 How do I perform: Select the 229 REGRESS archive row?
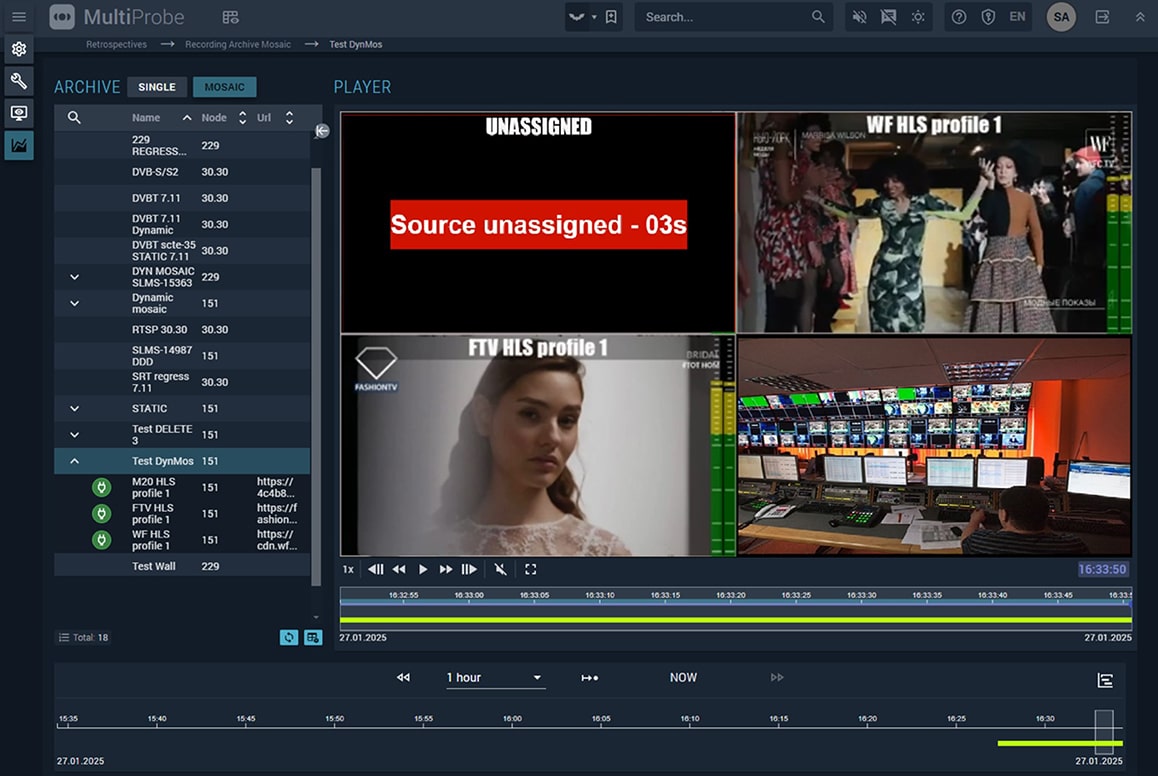point(182,145)
